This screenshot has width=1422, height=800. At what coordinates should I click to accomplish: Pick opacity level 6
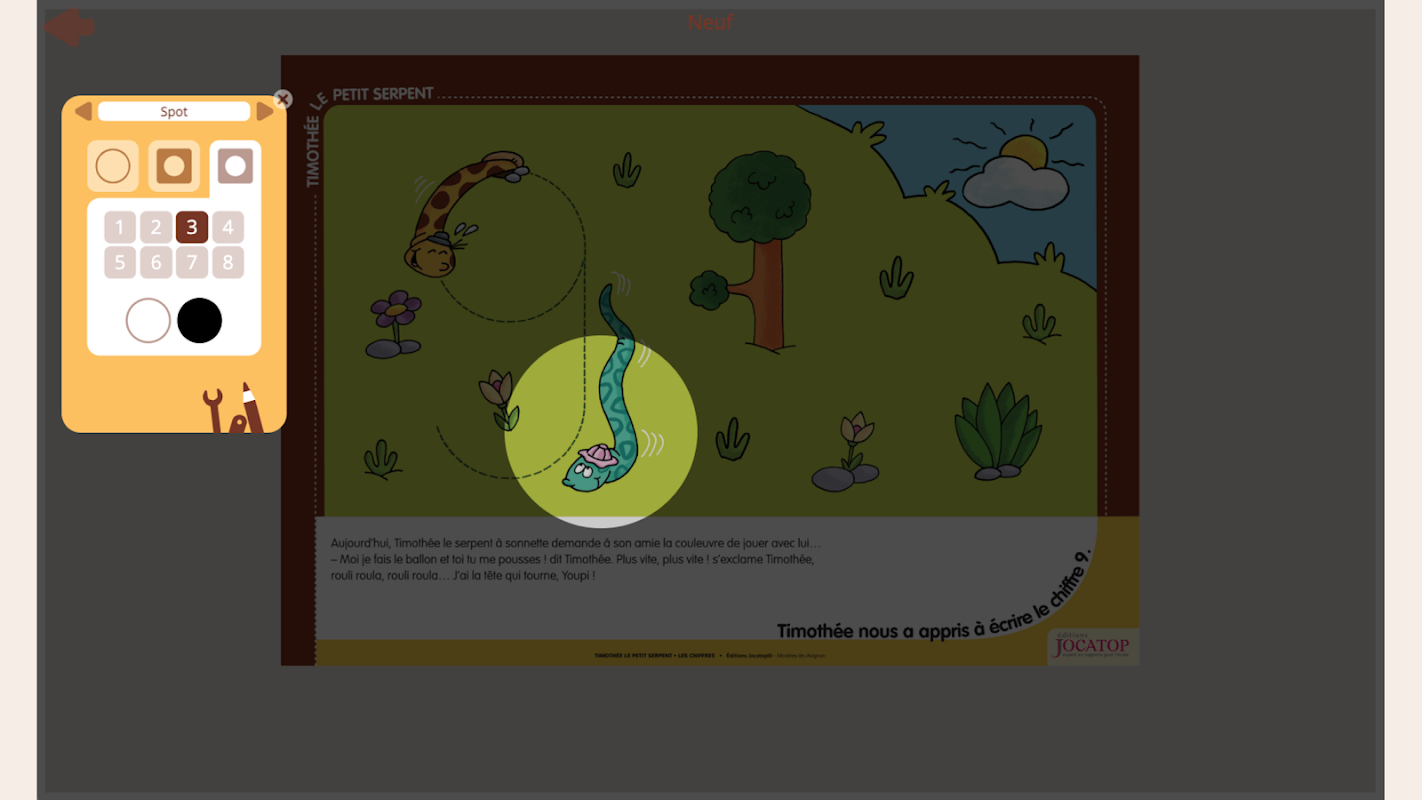(156, 263)
